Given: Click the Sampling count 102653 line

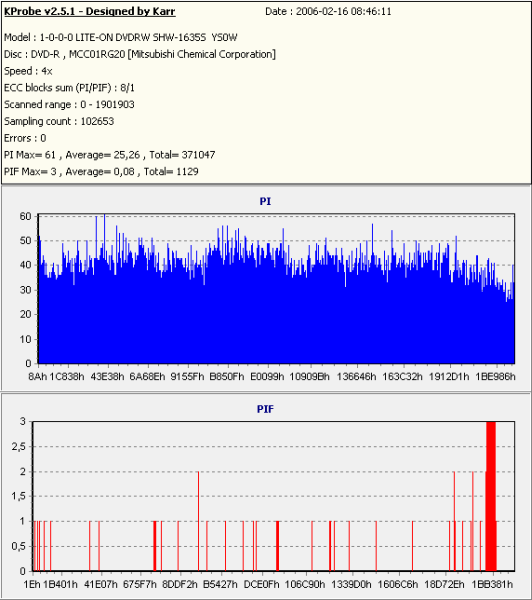Looking at the screenshot, I should [x=59, y=121].
